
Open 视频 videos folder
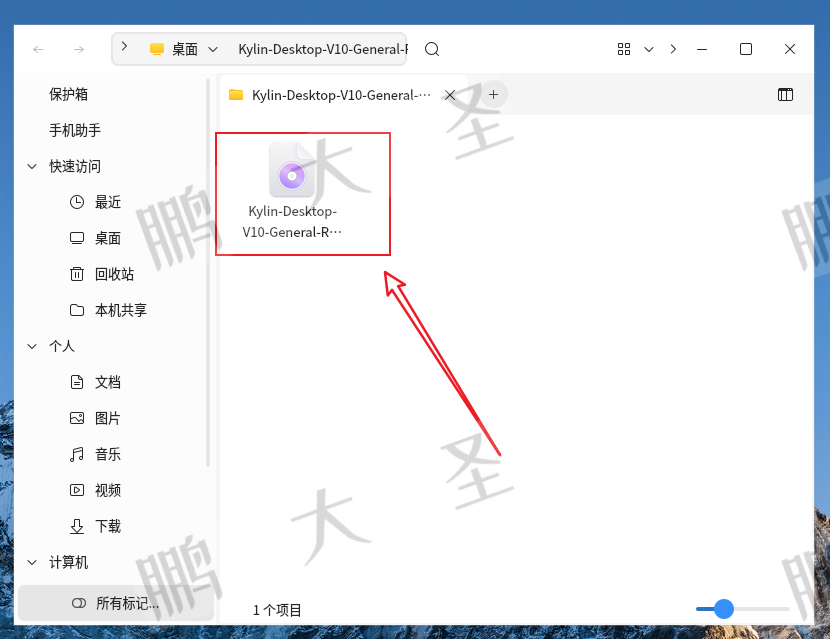point(108,490)
